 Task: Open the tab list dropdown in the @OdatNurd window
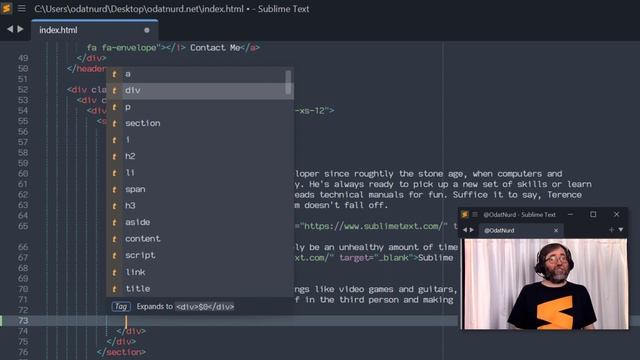click(621, 230)
